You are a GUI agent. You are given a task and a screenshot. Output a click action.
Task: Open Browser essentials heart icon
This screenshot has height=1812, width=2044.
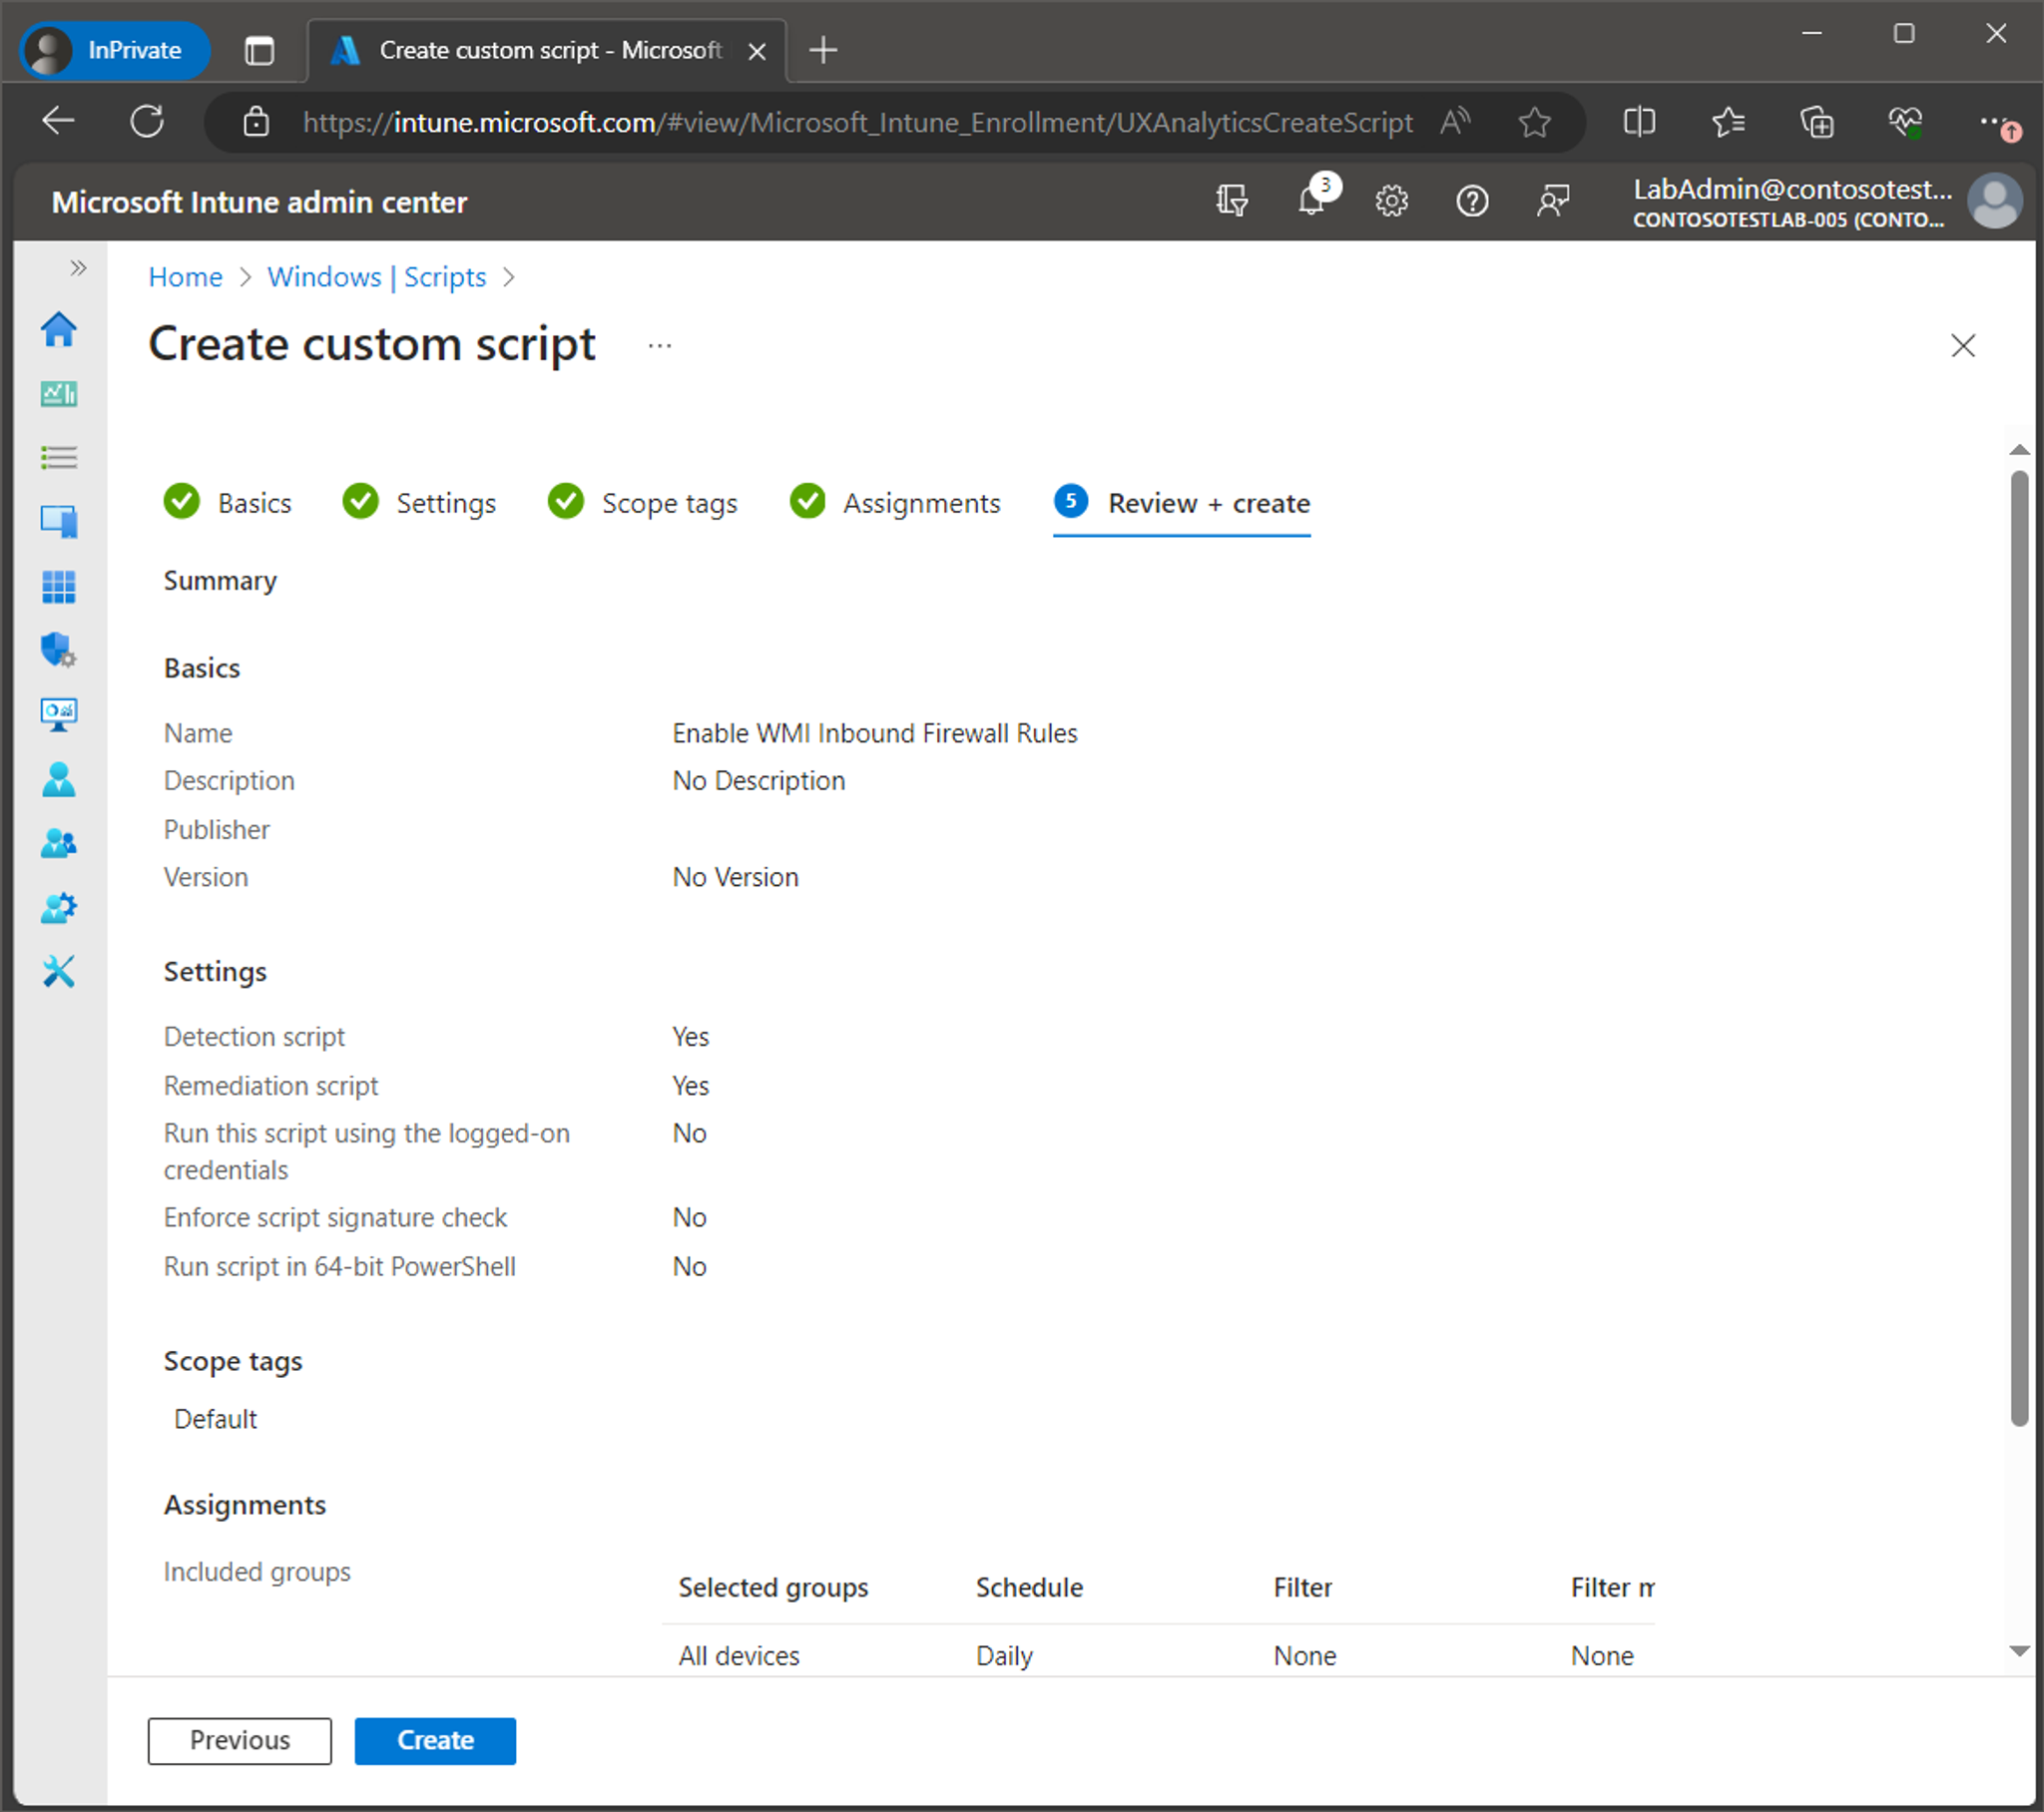[x=1905, y=122]
